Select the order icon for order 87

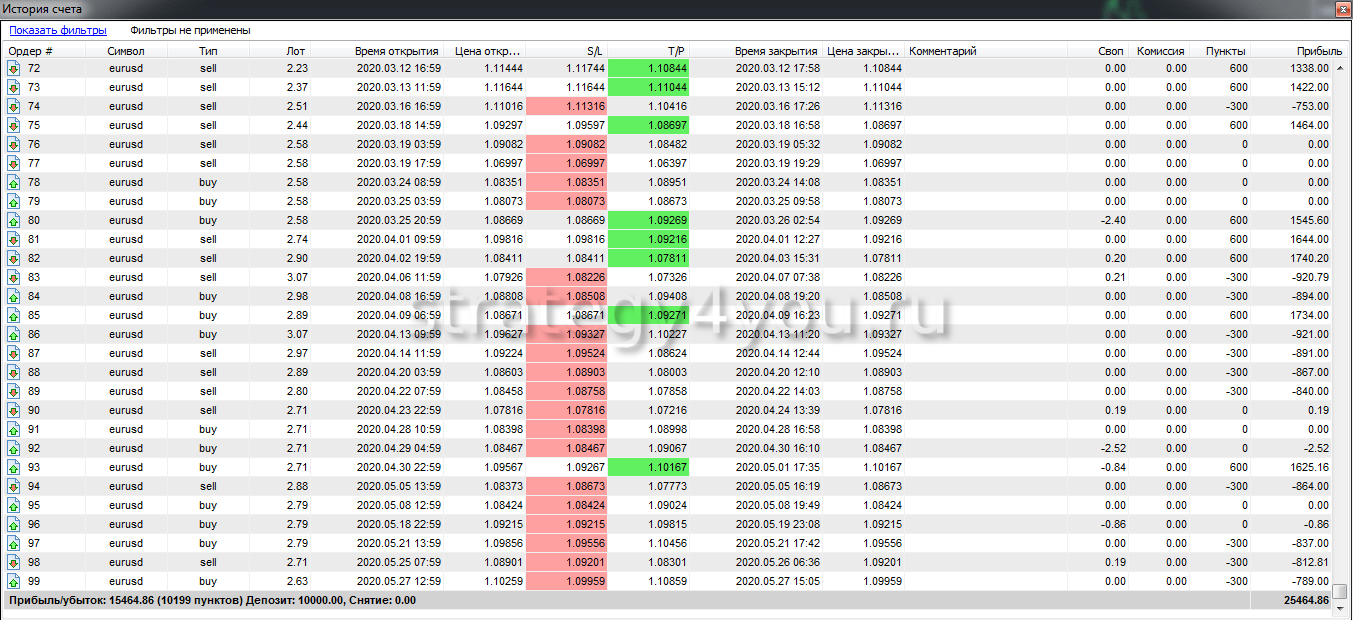point(14,353)
